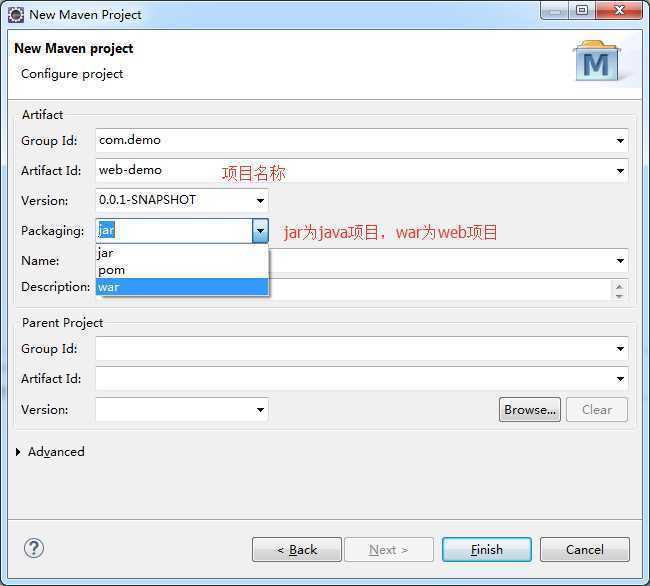The image size is (650, 586).
Task: Open Parent Project Version dropdown arrow
Action: pos(260,410)
